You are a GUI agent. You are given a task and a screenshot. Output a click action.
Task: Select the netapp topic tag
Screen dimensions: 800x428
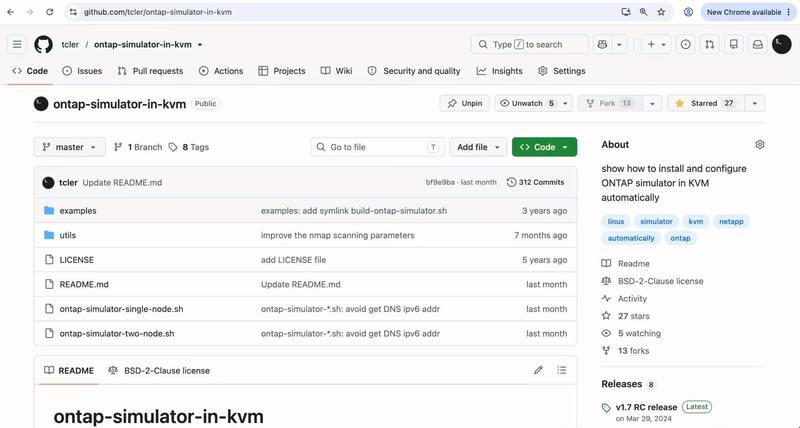[x=731, y=221]
